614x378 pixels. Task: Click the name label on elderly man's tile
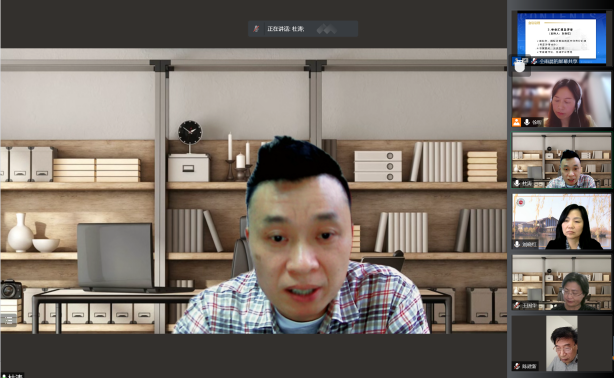coord(529,366)
